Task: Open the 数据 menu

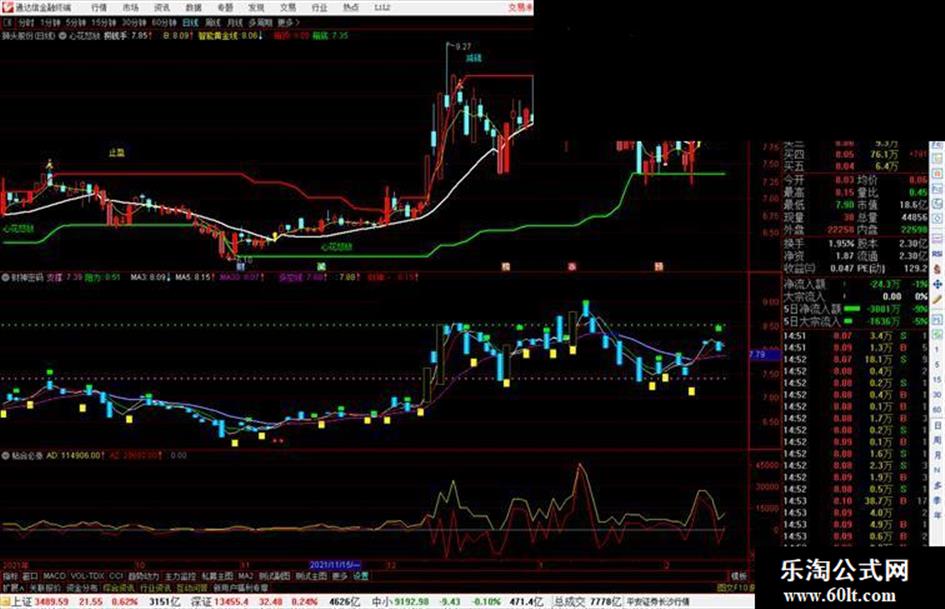Action: (193, 7)
